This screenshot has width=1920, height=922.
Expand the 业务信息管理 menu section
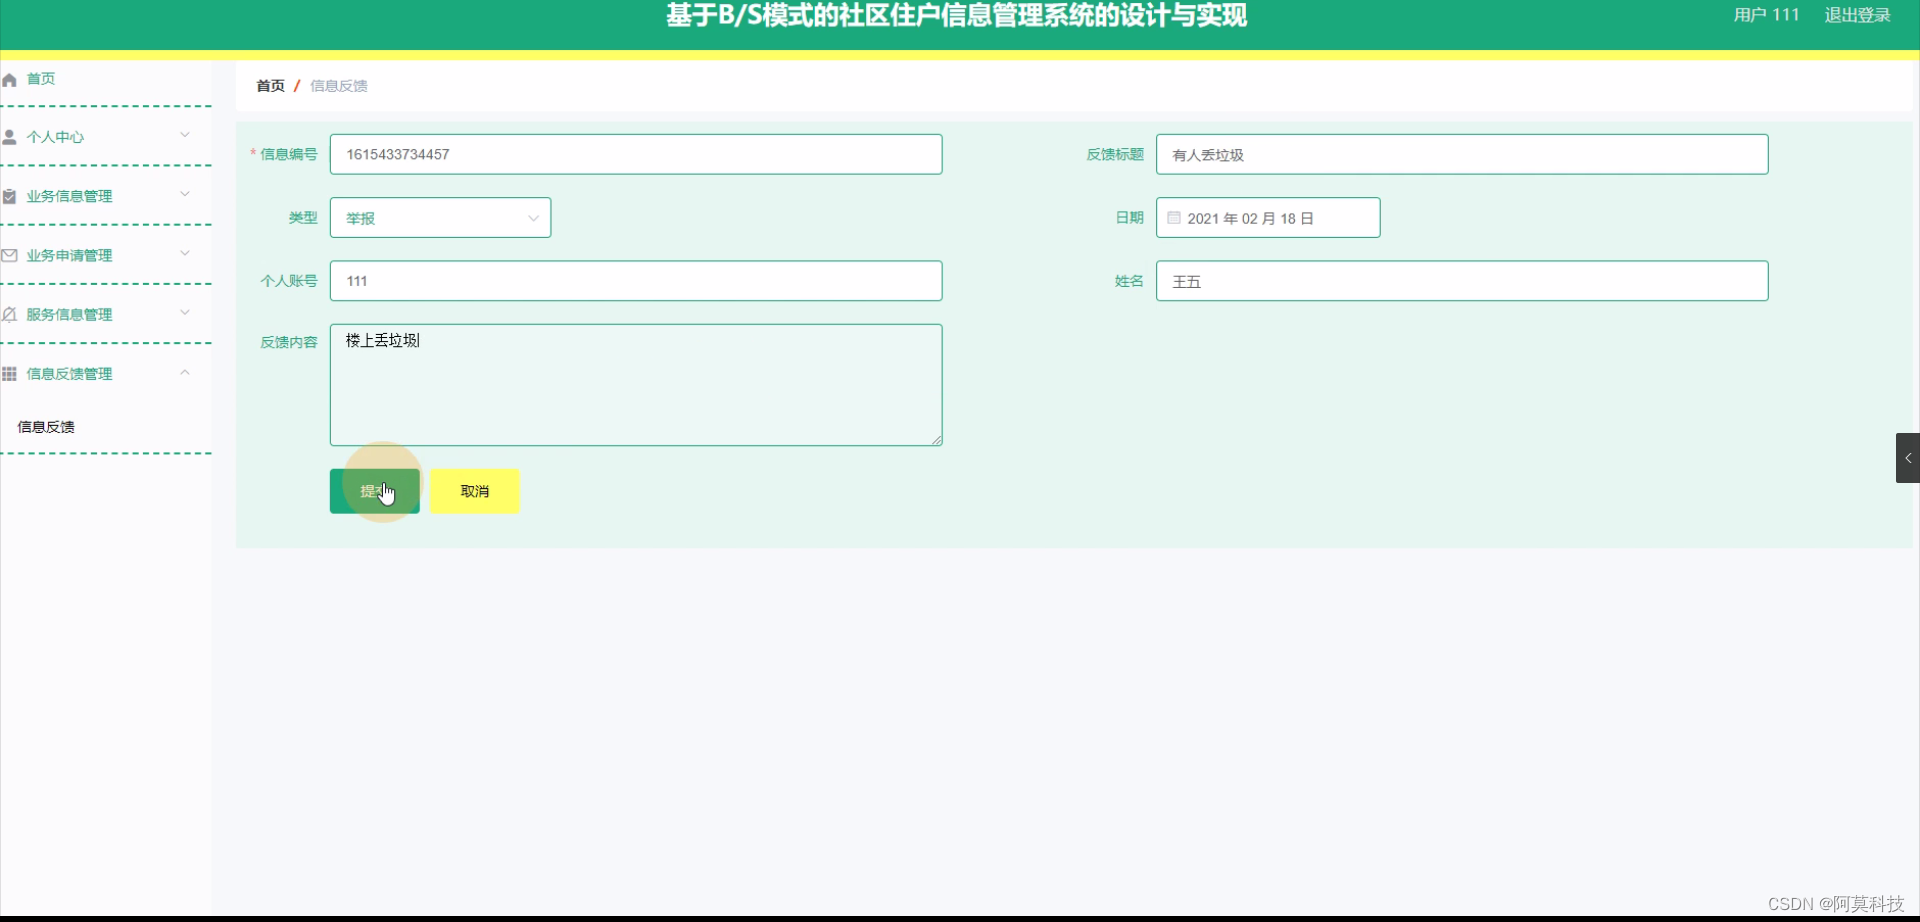click(x=185, y=193)
